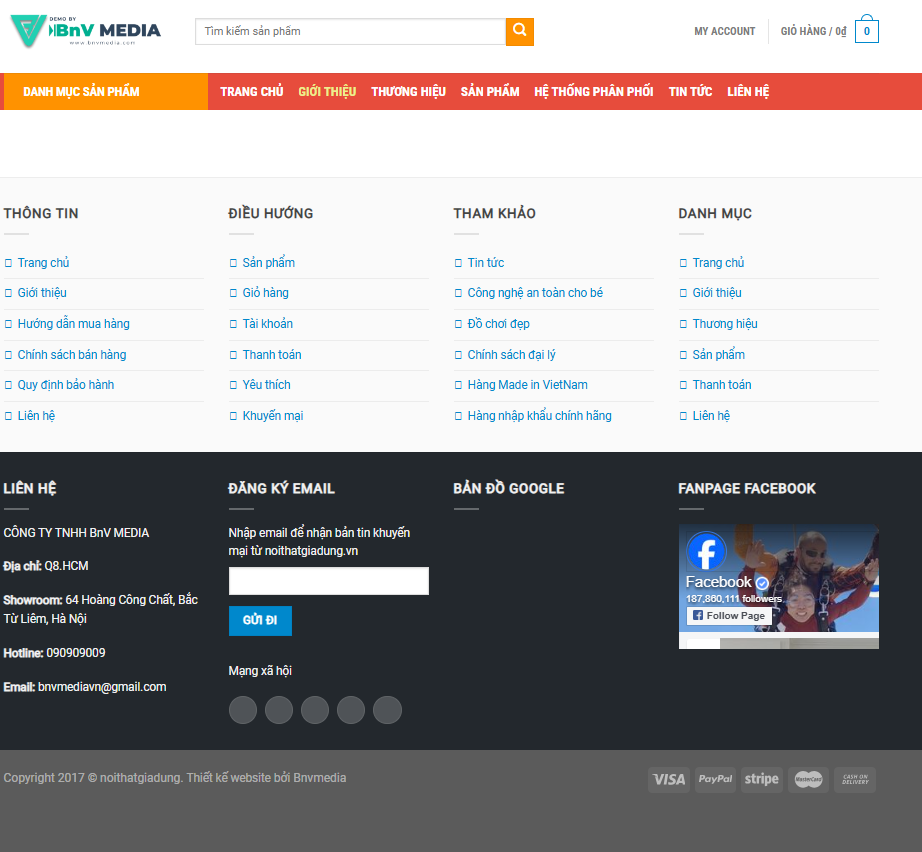Open Hướng dẫn mua hàng link

(74, 323)
